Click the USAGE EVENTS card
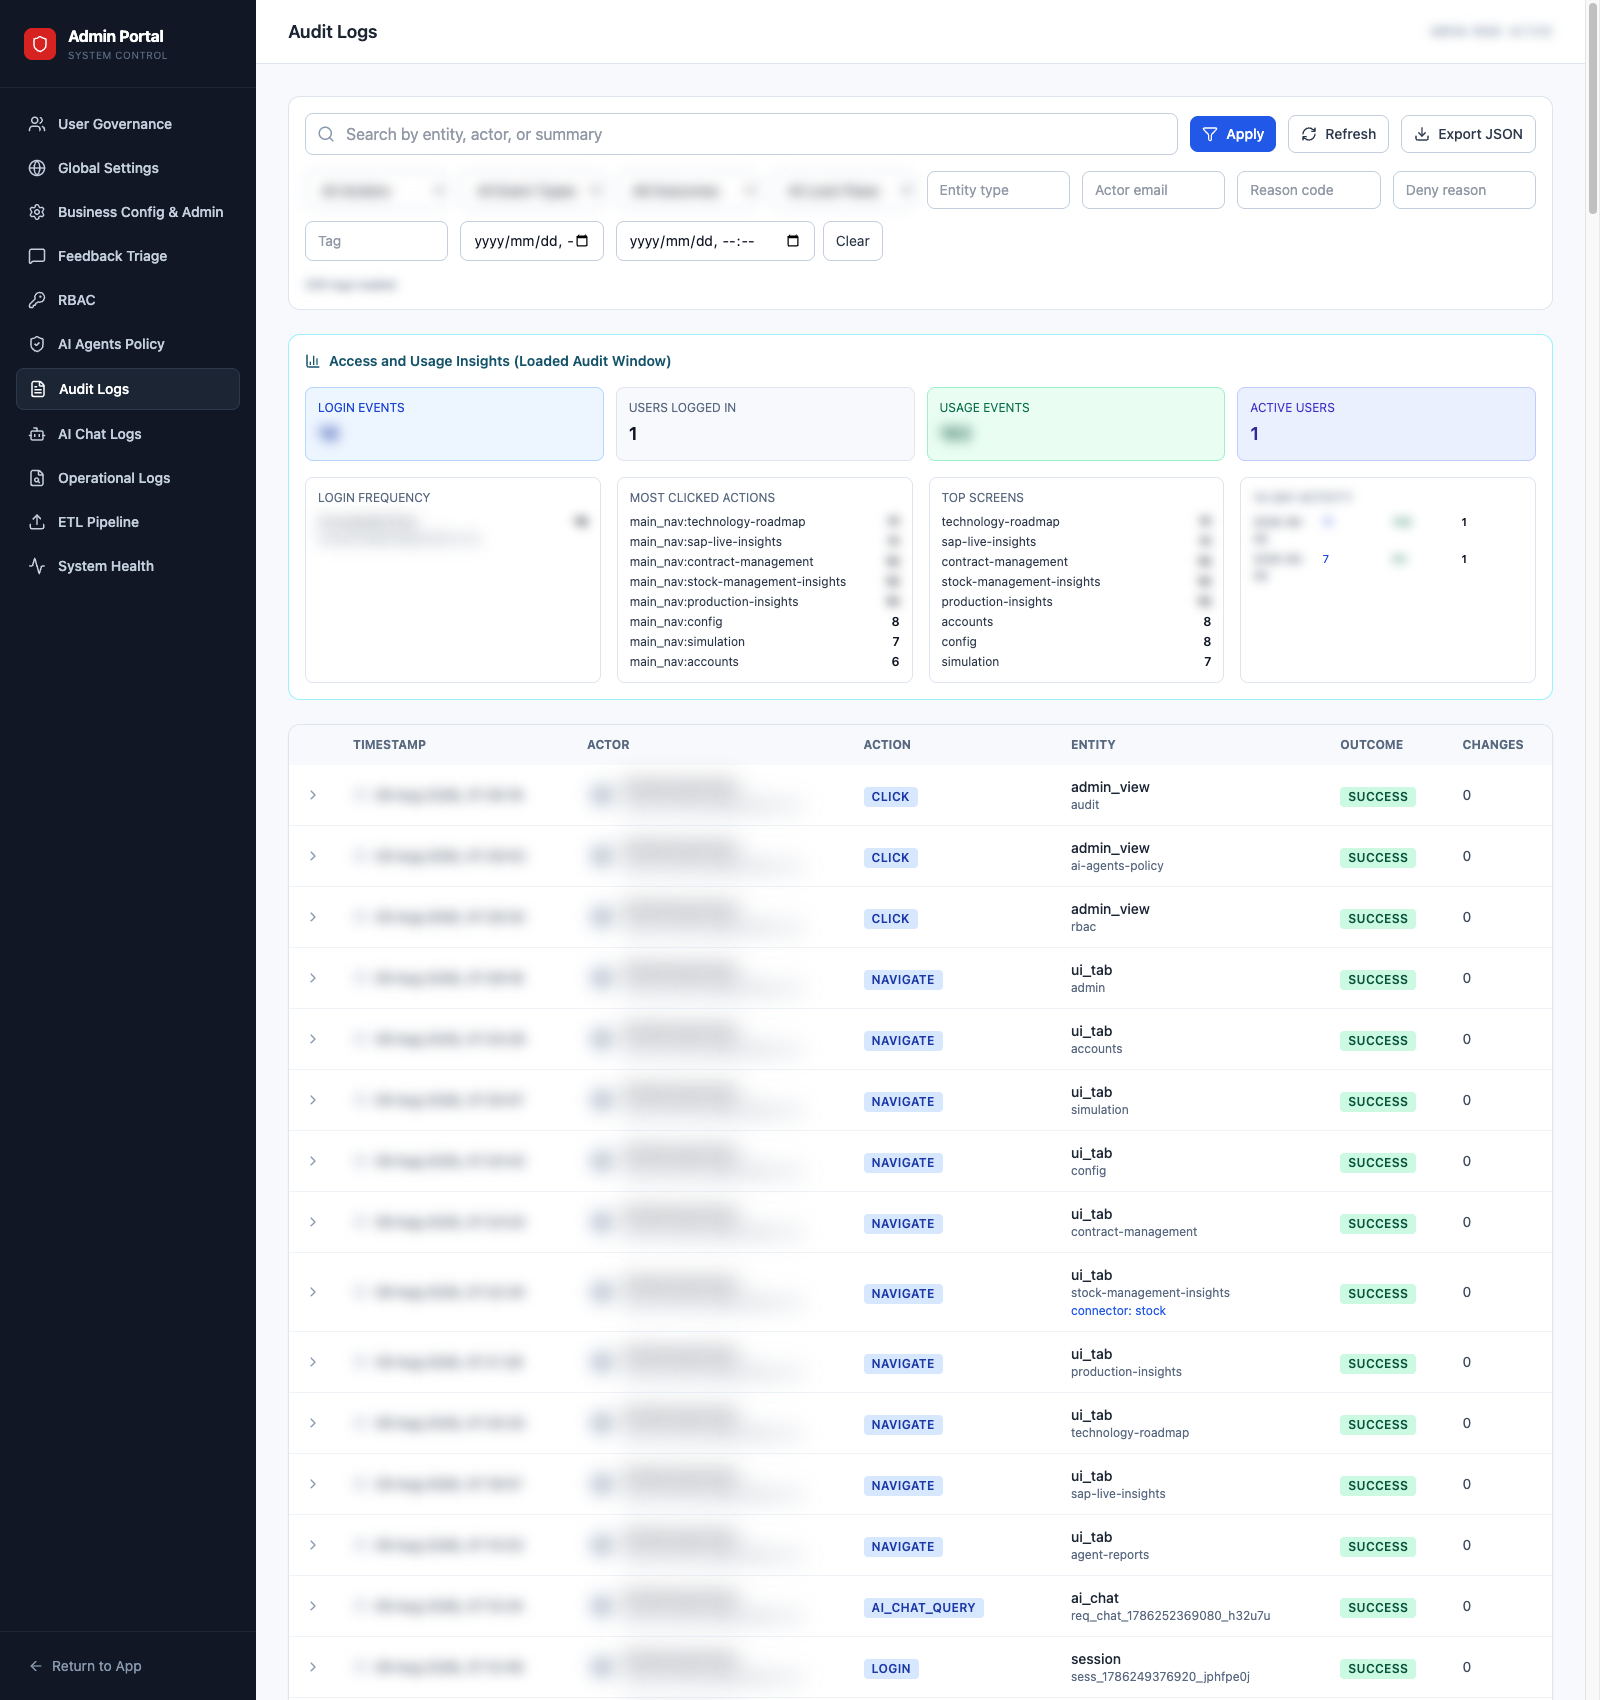1600x1700 pixels. click(x=1076, y=424)
